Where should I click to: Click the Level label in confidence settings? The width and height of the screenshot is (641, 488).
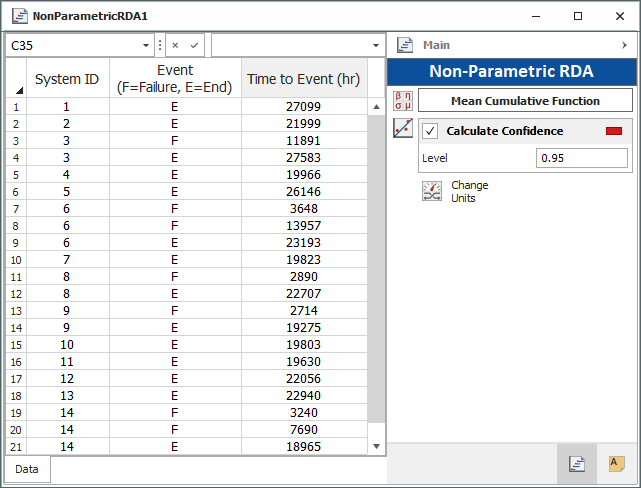(435, 158)
